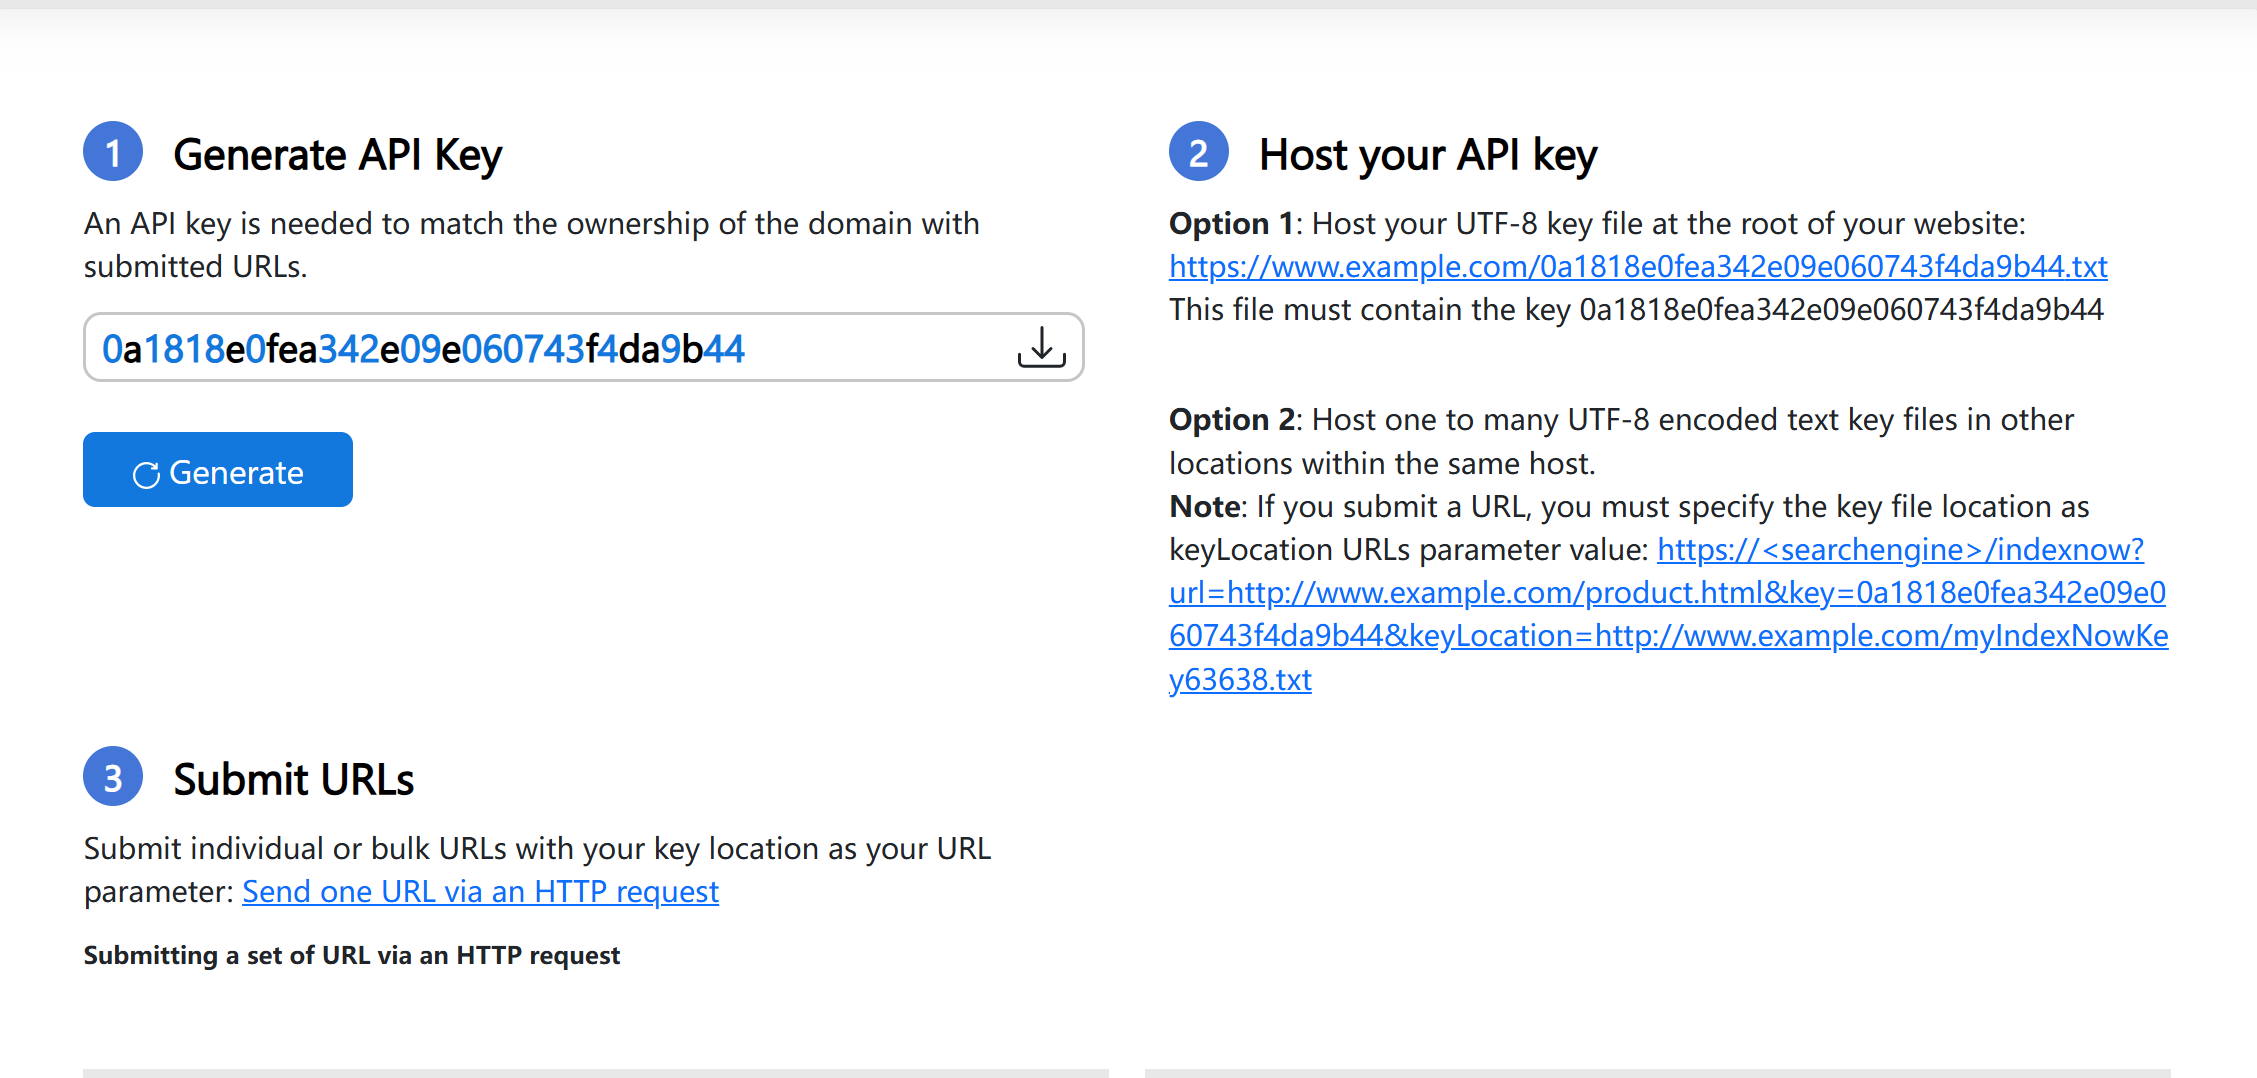Click the refresh icon on Generate button
The height and width of the screenshot is (1078, 2257).
coord(146,474)
